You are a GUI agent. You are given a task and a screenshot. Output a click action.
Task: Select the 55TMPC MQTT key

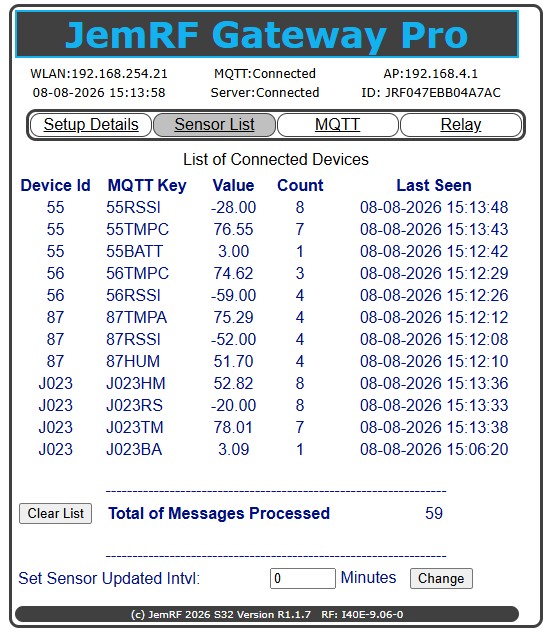[x=137, y=230]
